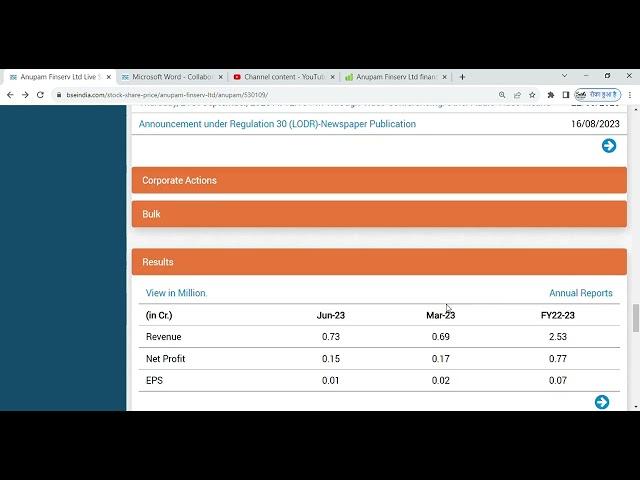
Task: Click the EPS row label
Action: [x=154, y=380]
